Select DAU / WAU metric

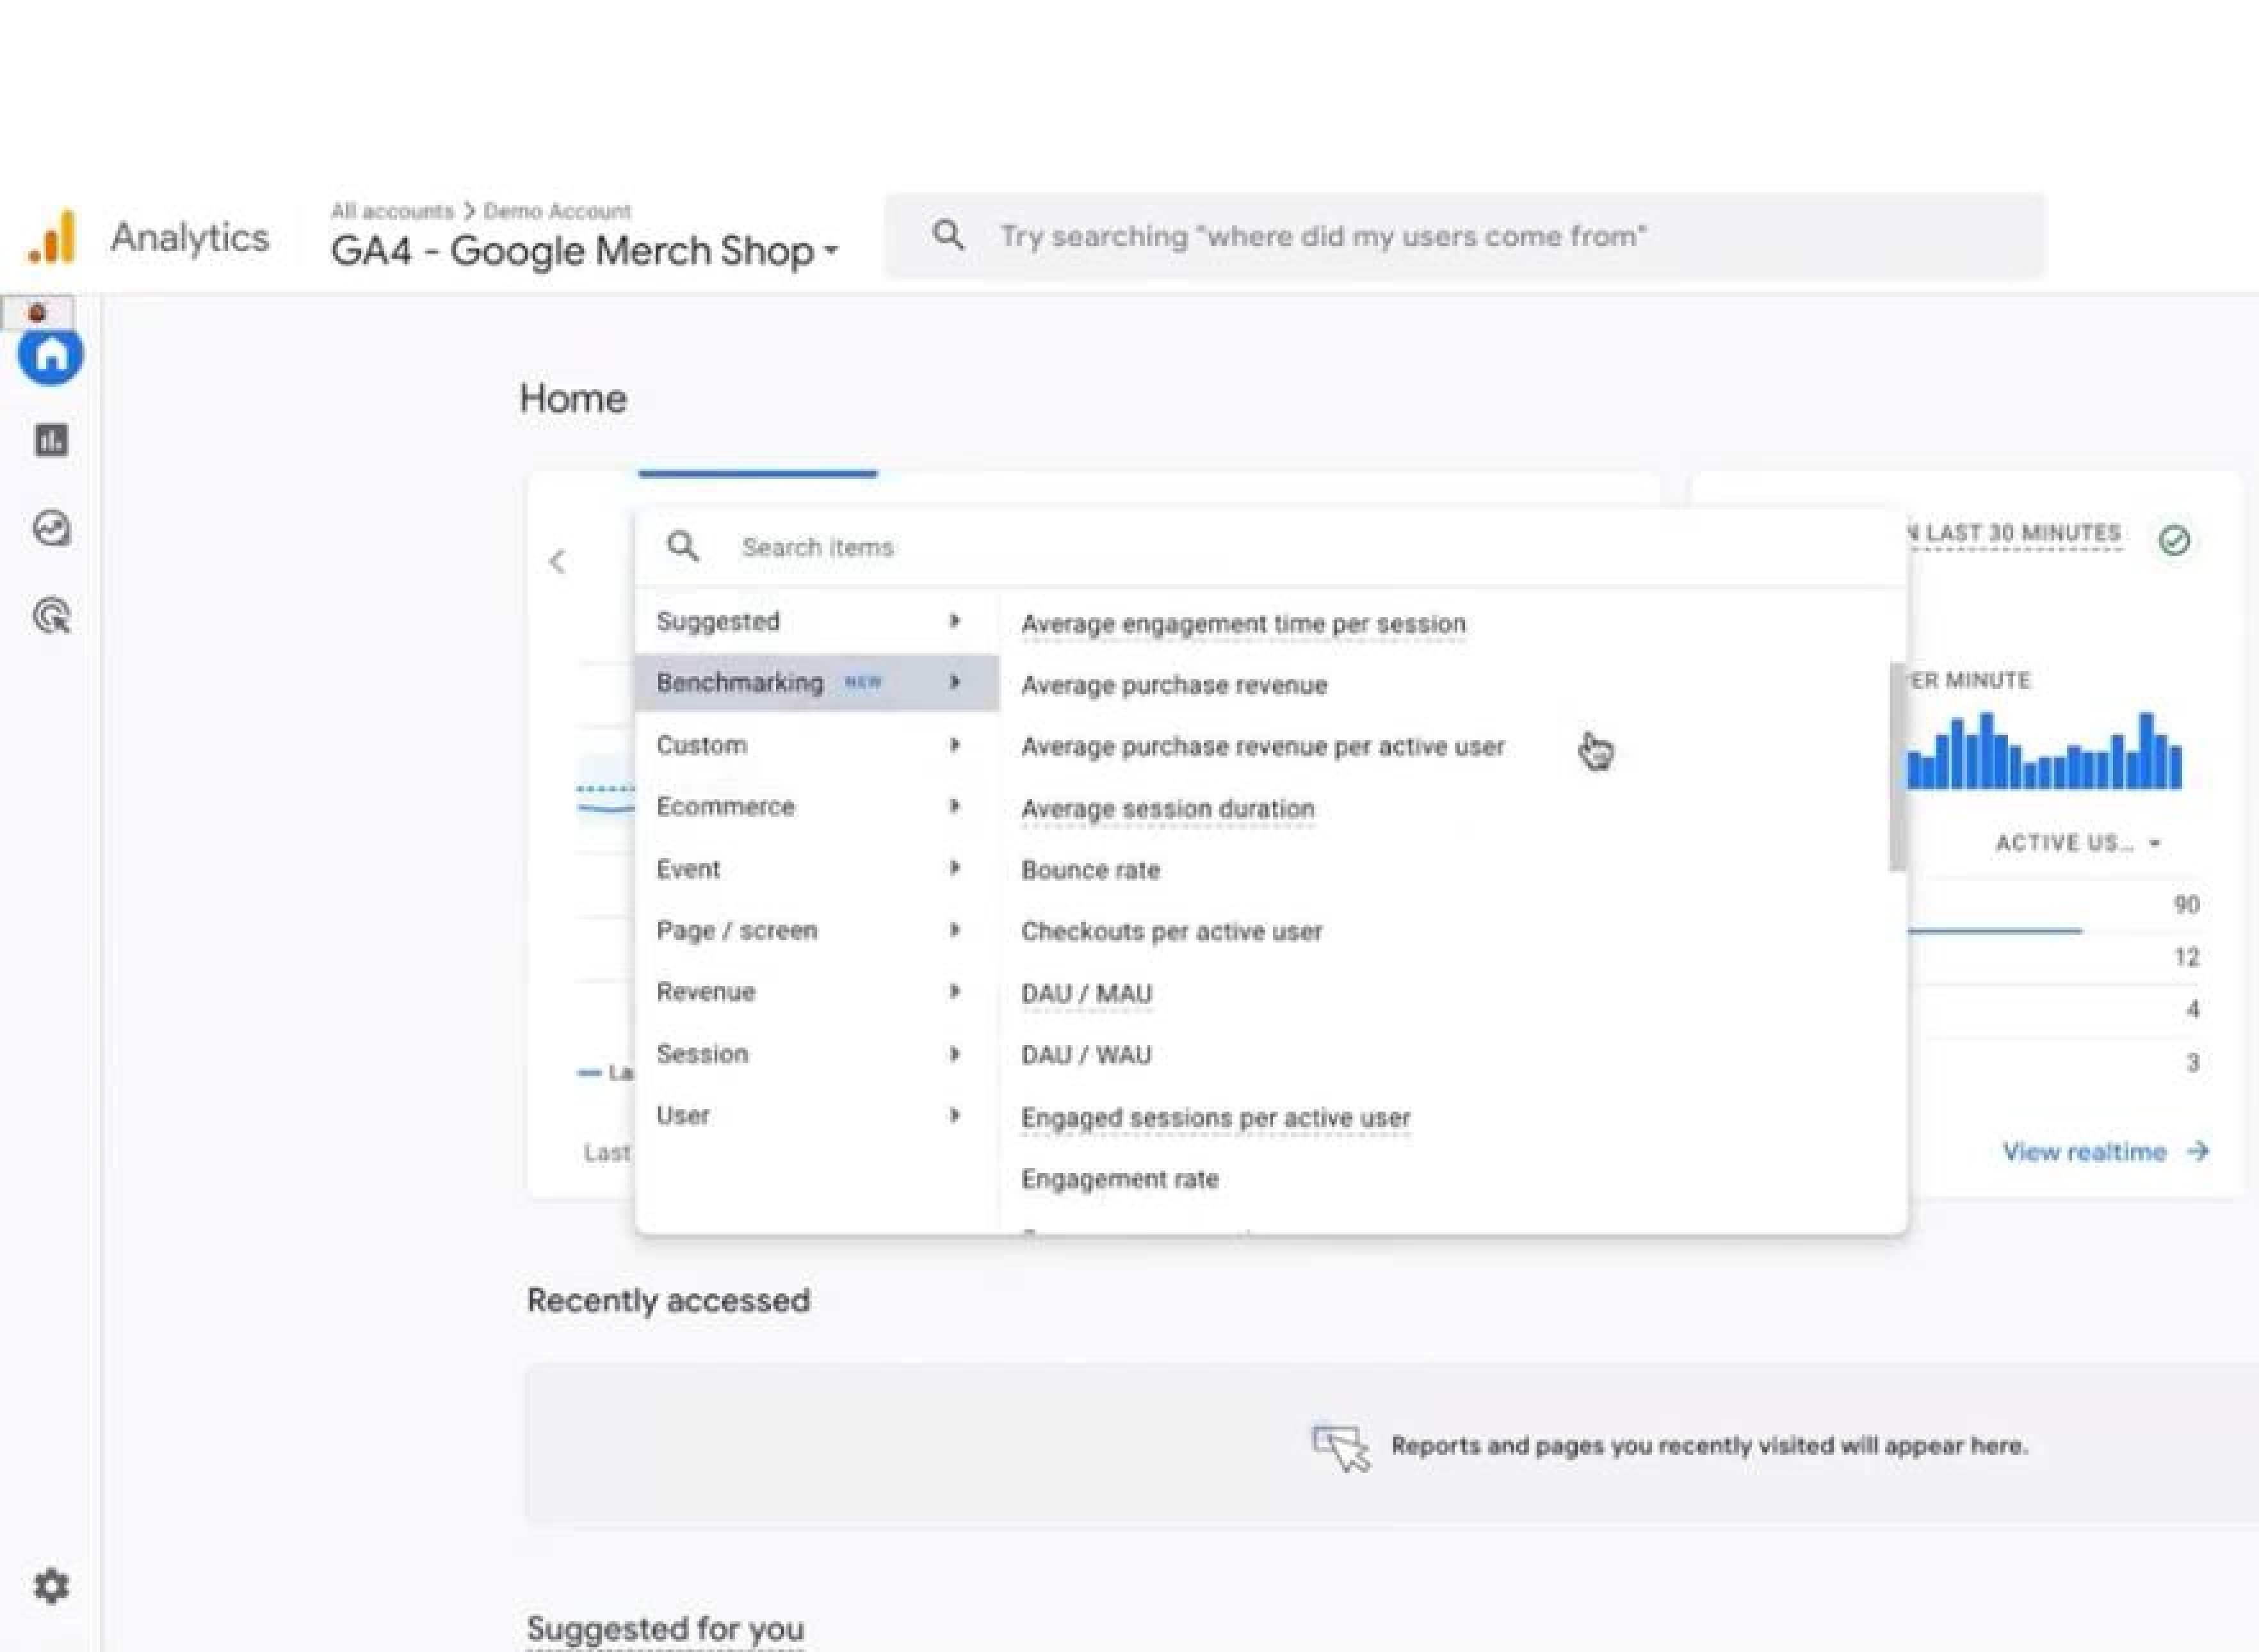pos(1086,1055)
